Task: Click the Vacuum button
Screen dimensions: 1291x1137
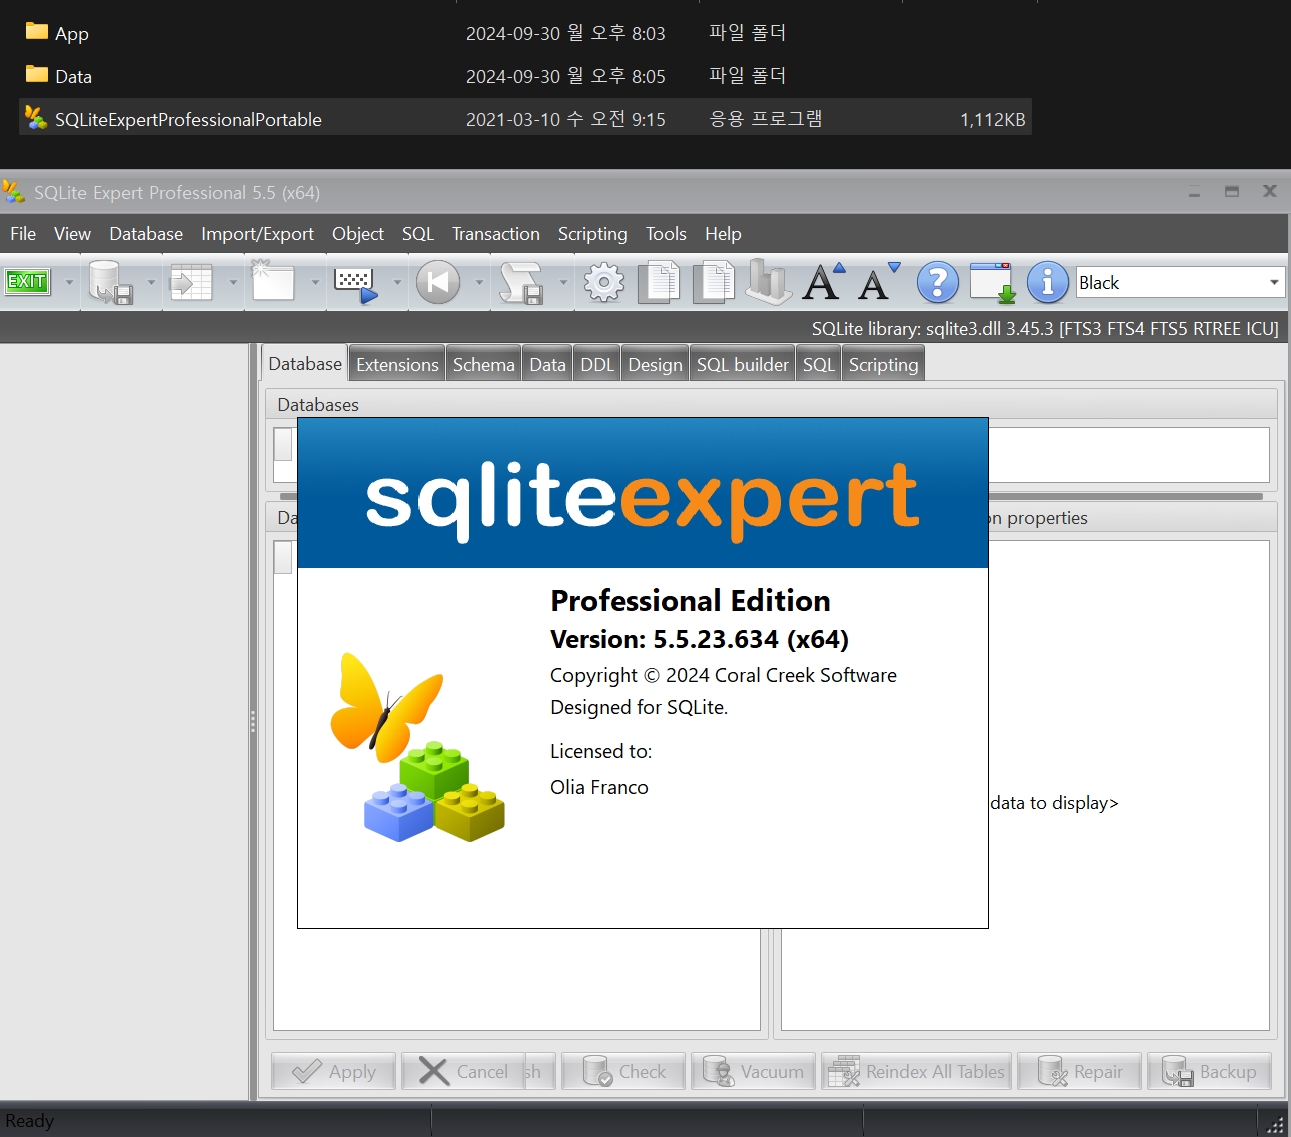Action: (754, 1071)
